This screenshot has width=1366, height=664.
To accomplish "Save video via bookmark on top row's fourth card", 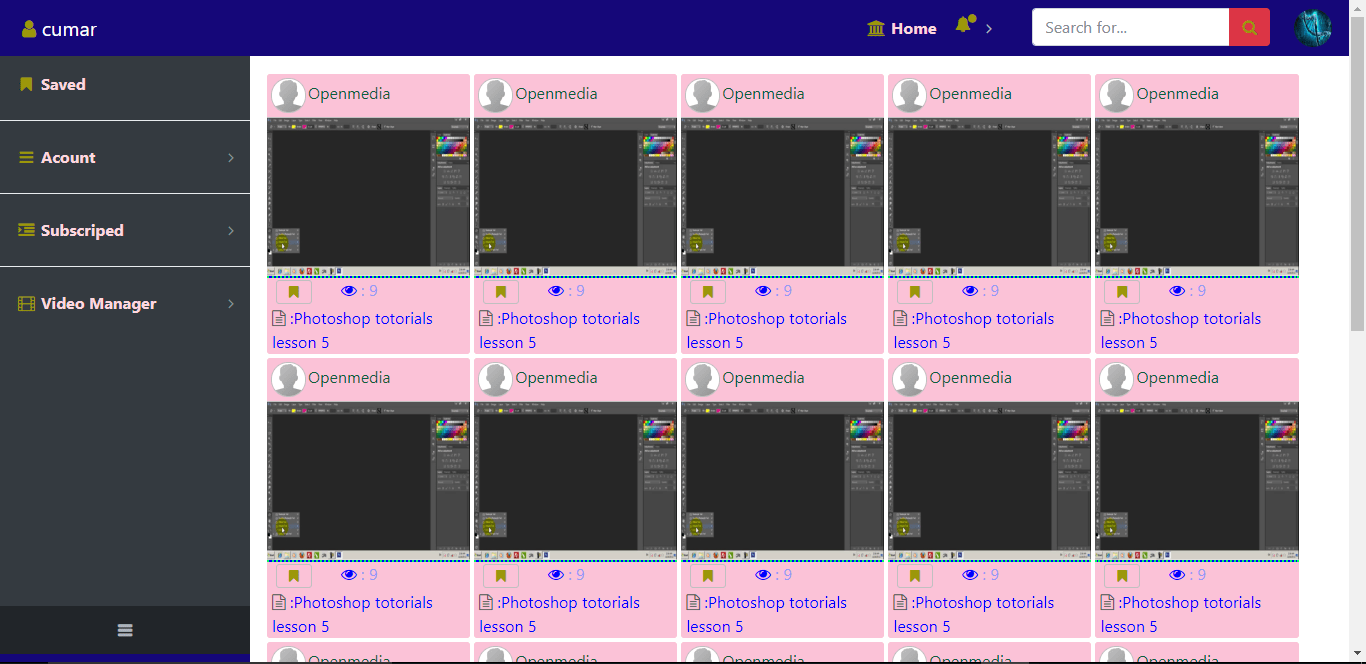I will (915, 292).
